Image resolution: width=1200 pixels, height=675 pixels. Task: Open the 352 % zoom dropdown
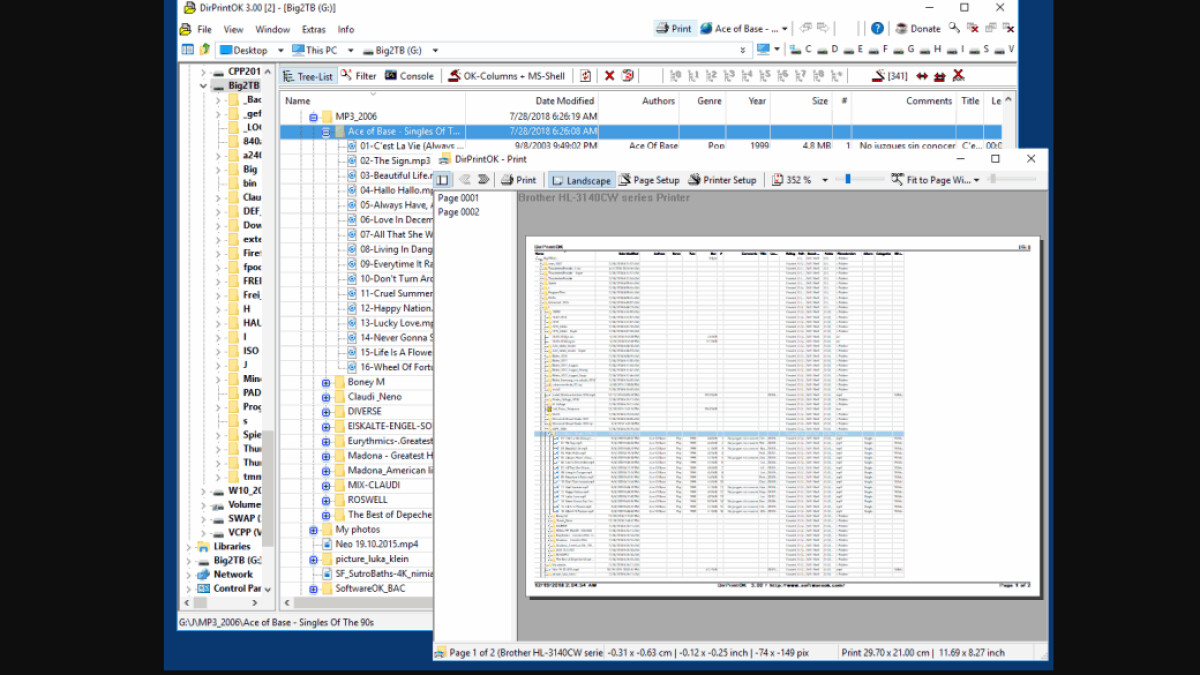tap(825, 180)
